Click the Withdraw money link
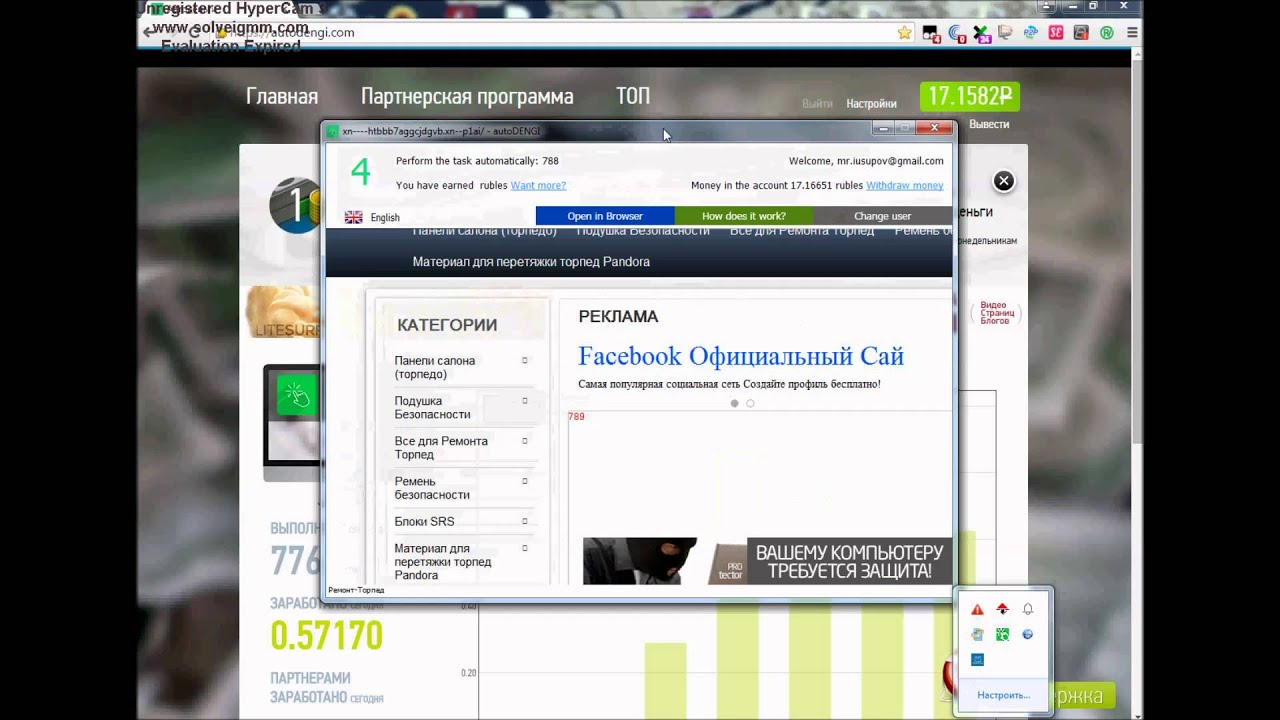This screenshot has width=1280, height=720. pyautogui.click(x=905, y=185)
